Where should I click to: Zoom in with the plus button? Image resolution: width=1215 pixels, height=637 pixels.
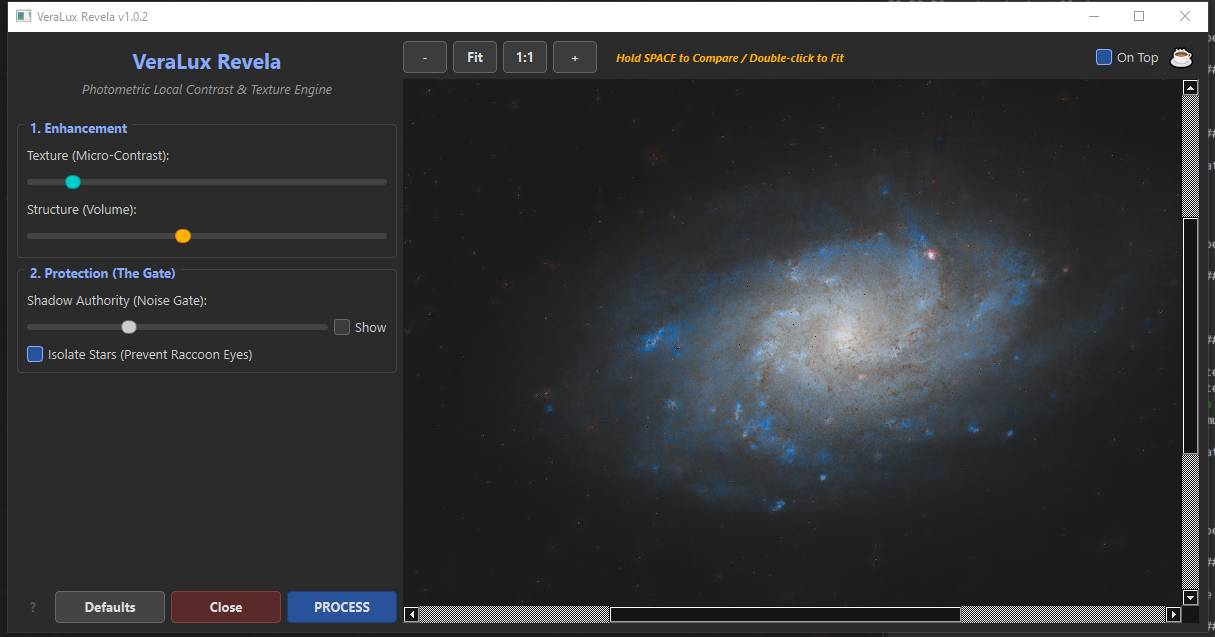pos(575,57)
